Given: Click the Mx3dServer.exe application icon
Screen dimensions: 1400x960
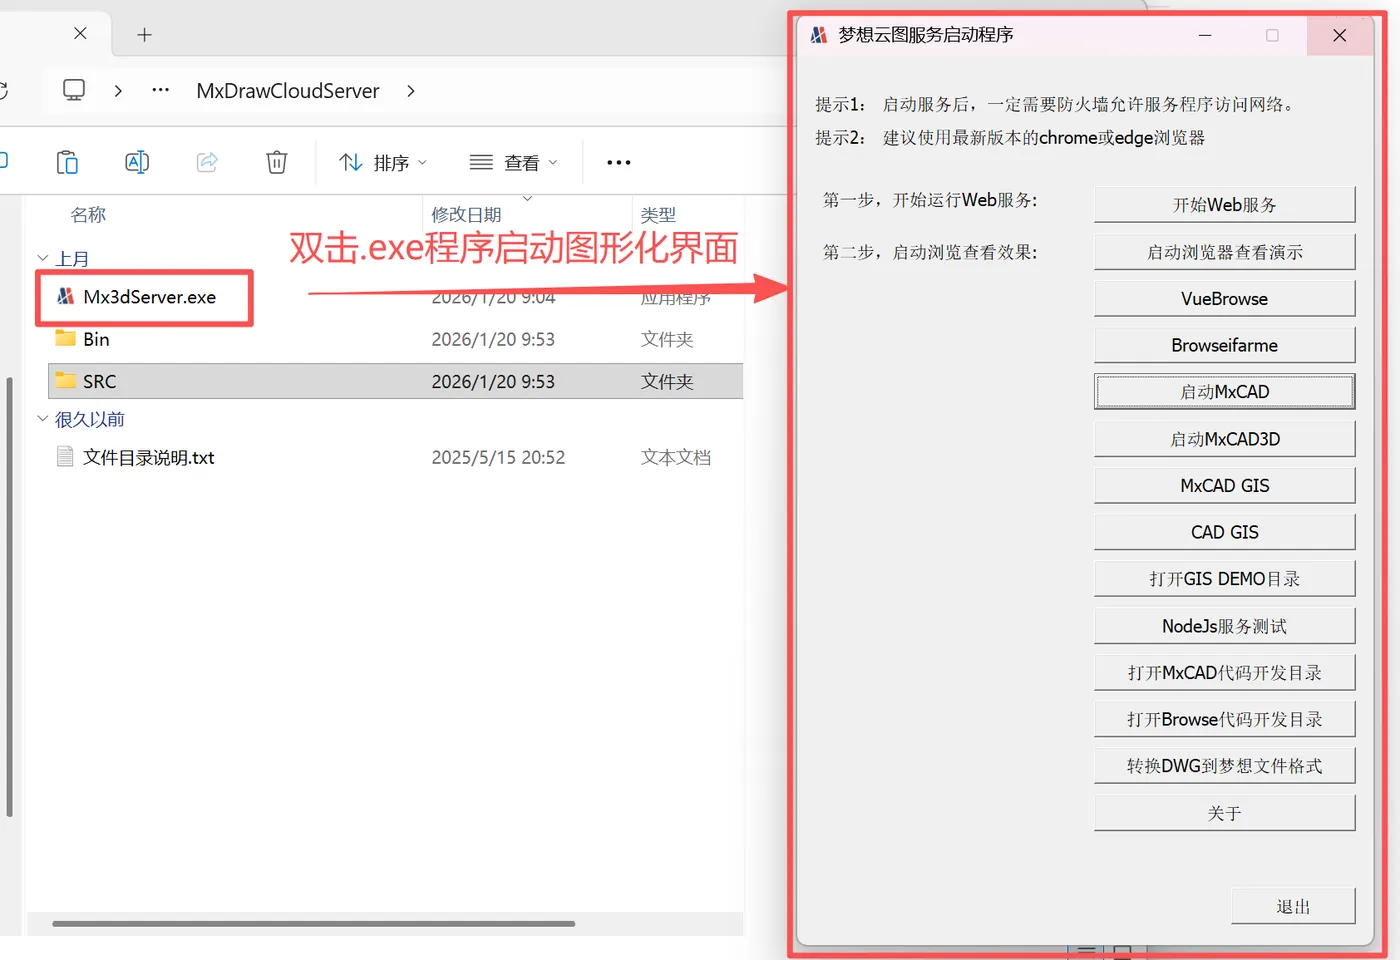Looking at the screenshot, I should 66,296.
